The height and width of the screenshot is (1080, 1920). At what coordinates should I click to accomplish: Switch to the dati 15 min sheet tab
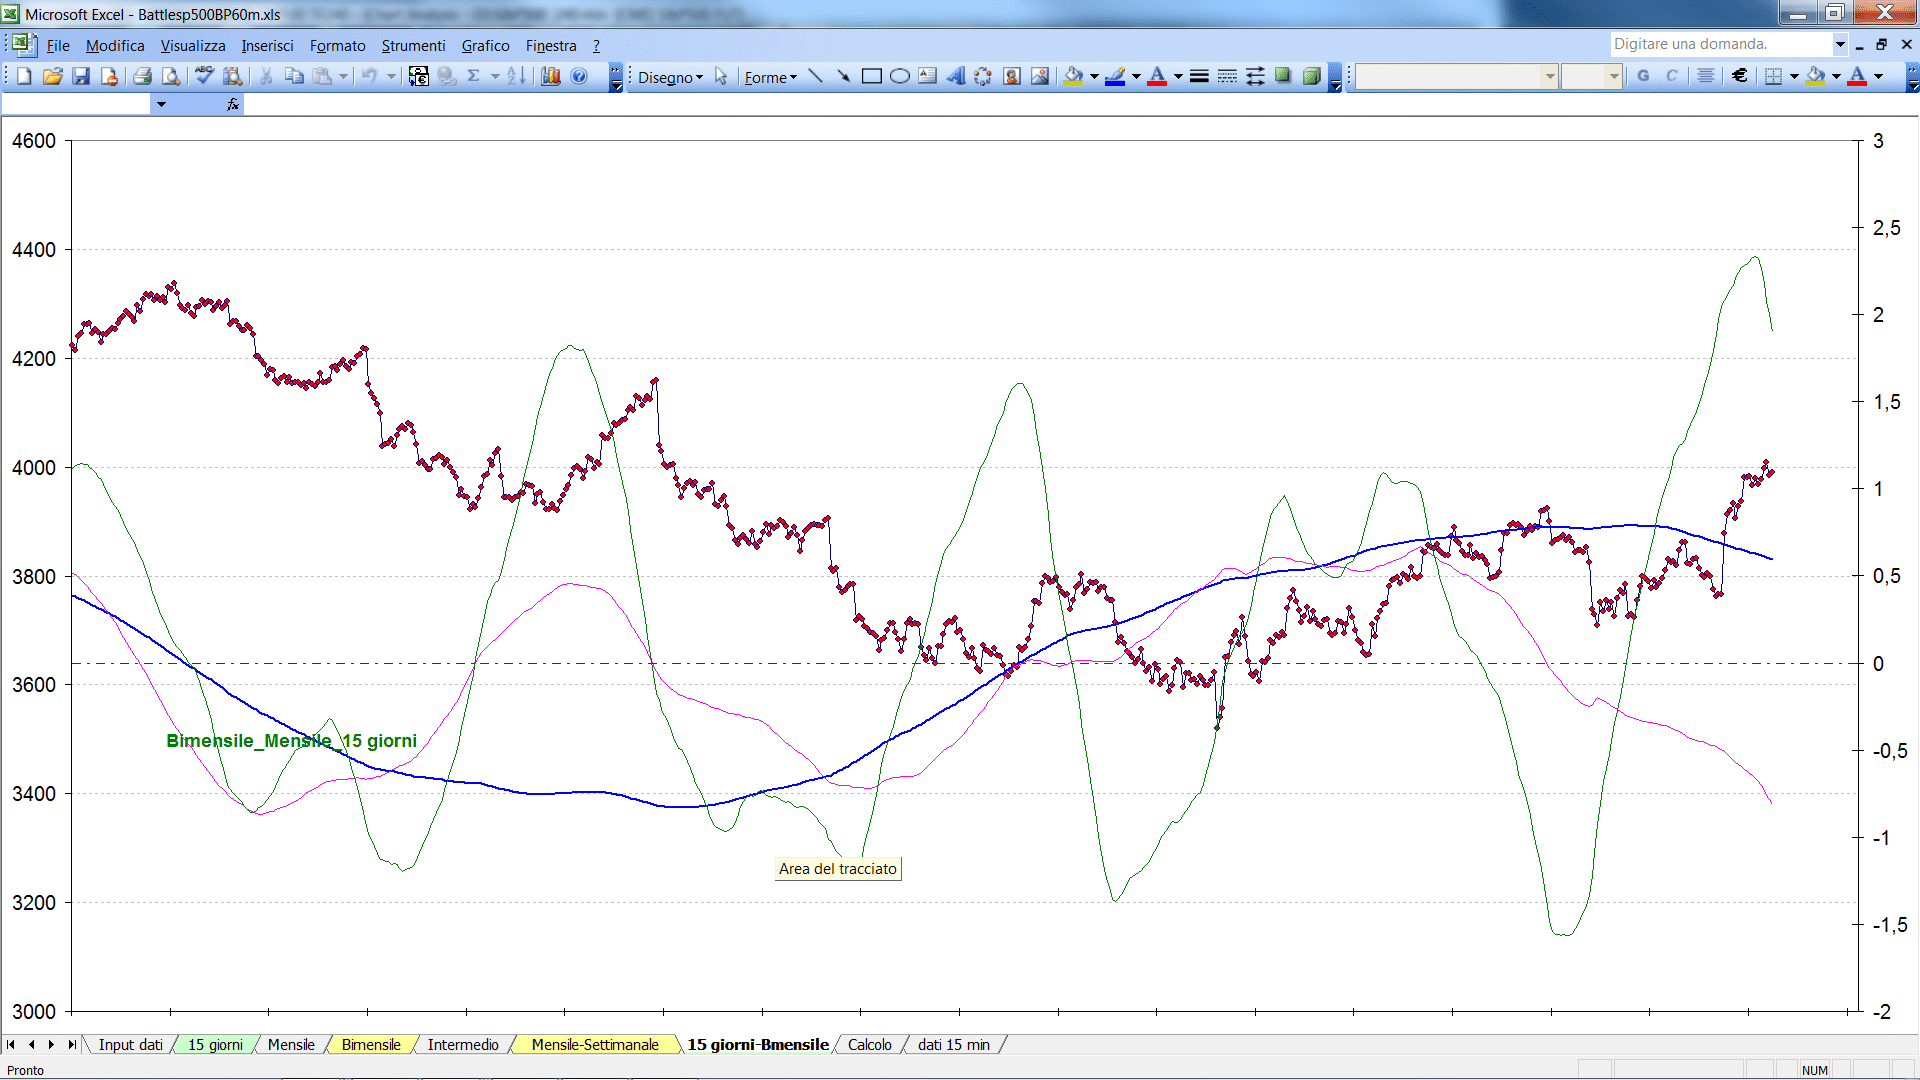tap(954, 1045)
